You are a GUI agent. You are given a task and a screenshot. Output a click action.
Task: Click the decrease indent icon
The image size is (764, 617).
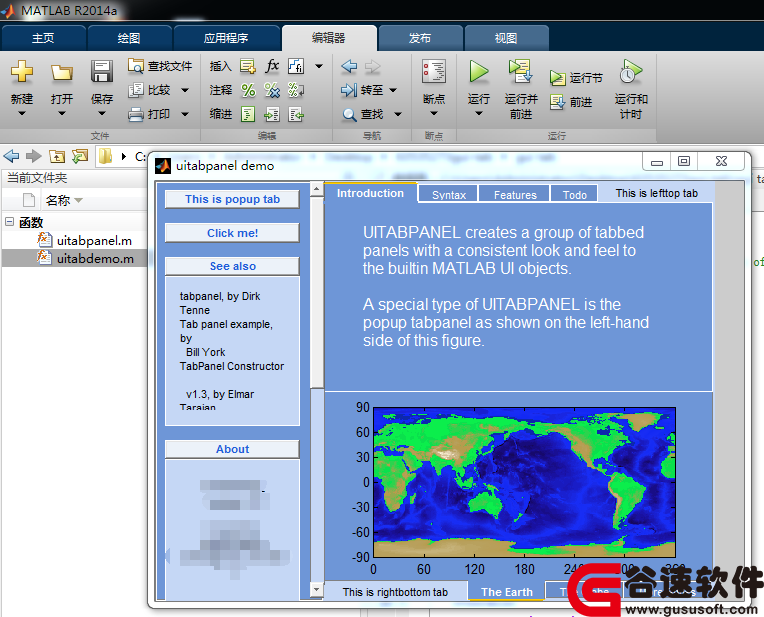click(x=296, y=114)
